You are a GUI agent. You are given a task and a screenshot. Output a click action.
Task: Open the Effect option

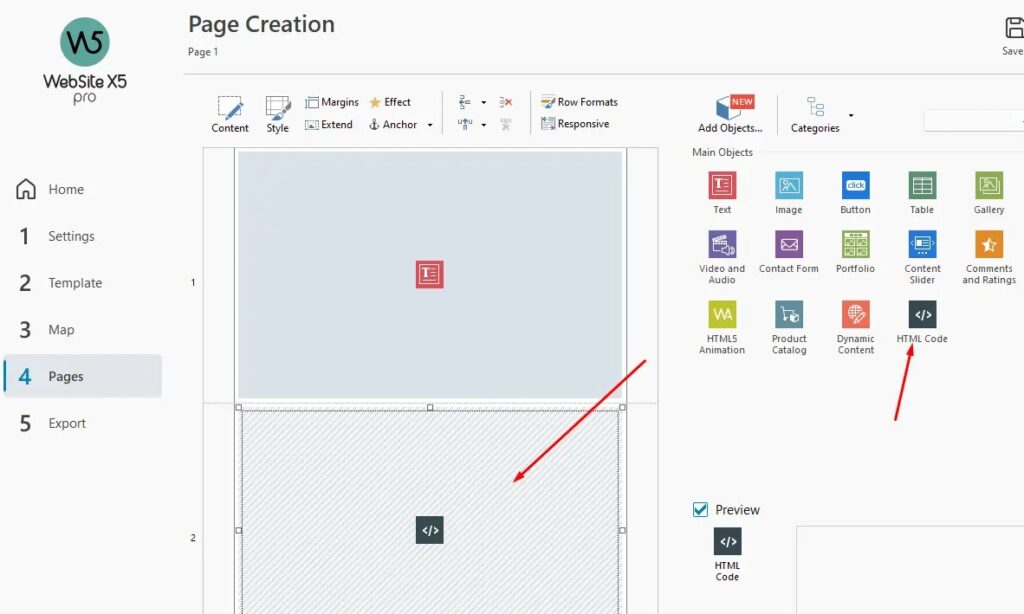tap(390, 102)
